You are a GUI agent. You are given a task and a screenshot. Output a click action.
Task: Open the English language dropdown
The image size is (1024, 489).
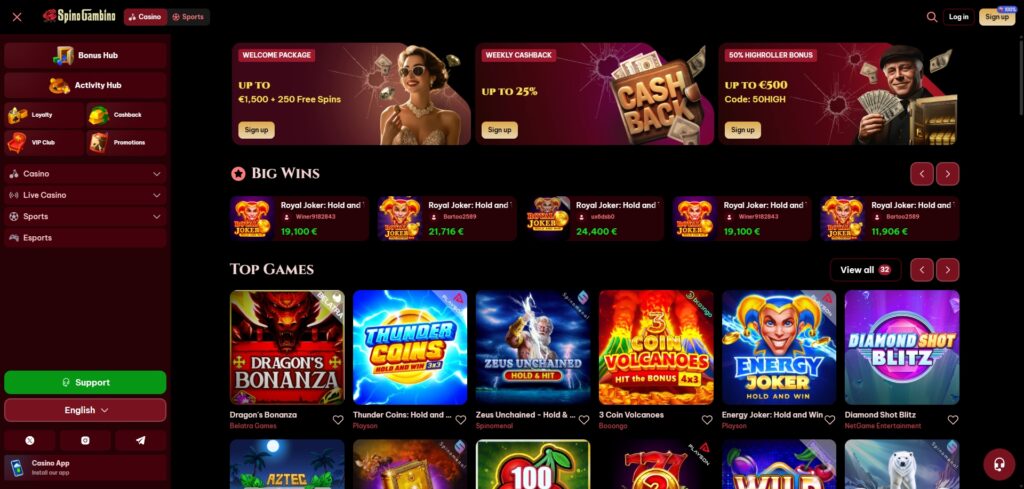point(85,410)
